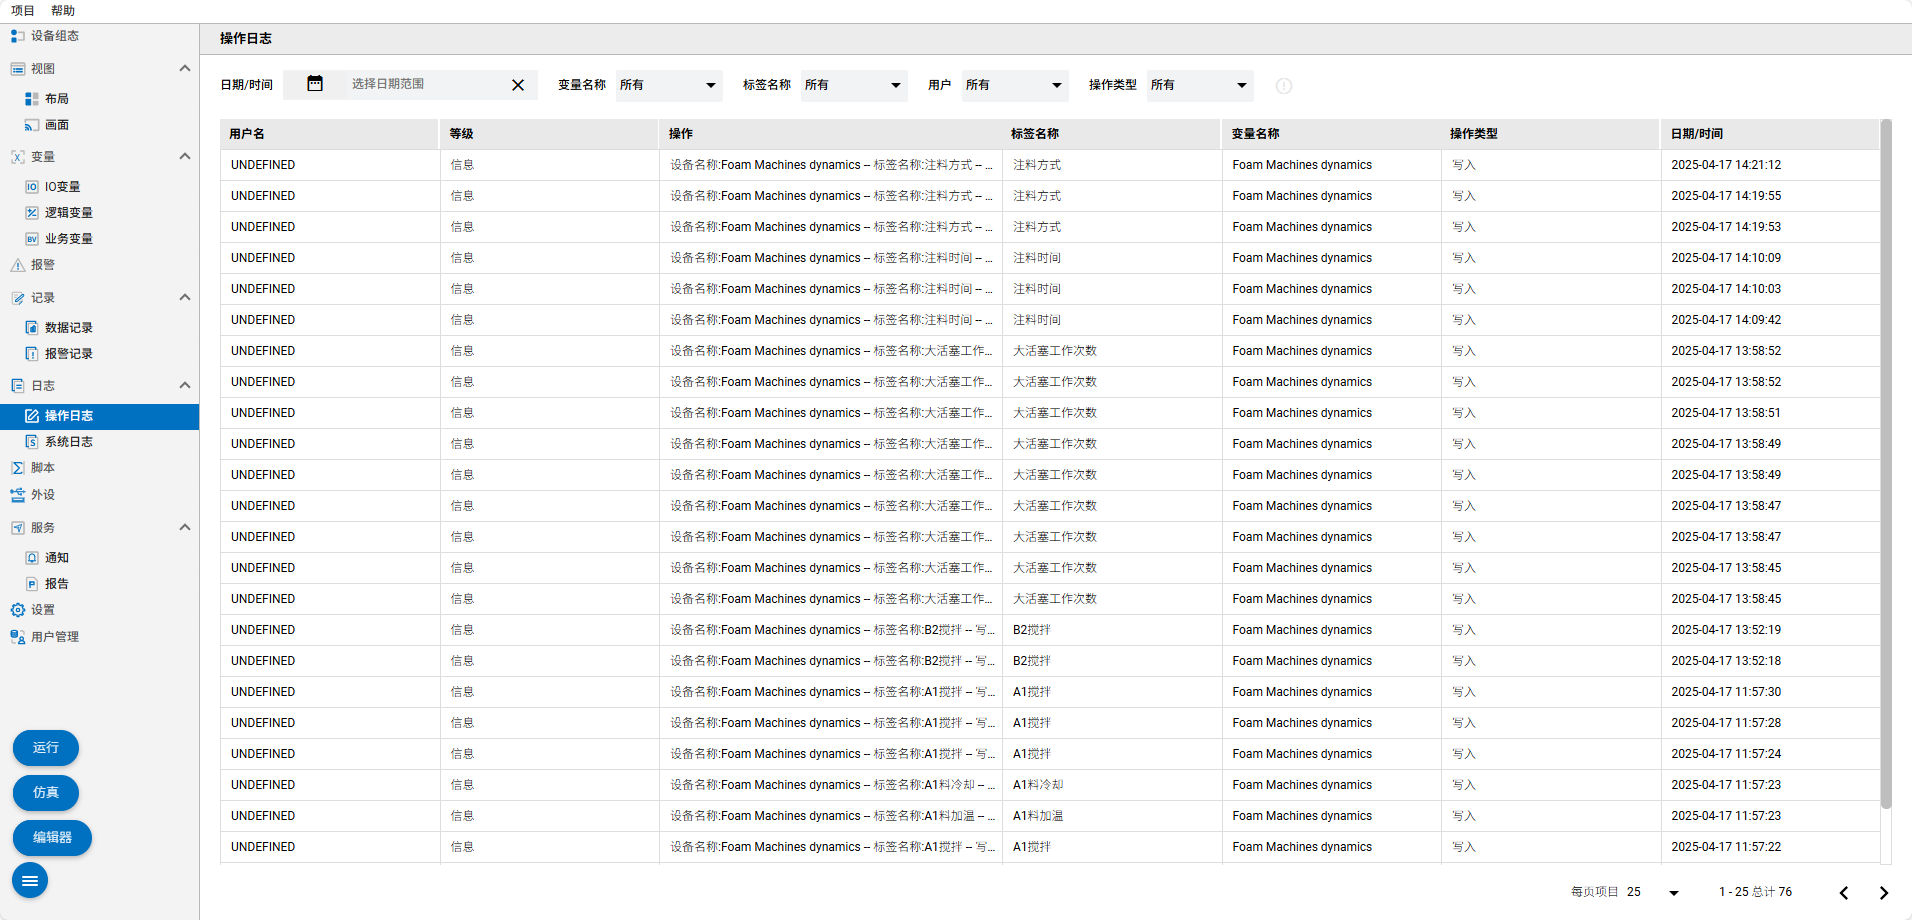Screen dimensions: 1912x920
Task: Open the 数据记录 icon
Action: [32, 328]
